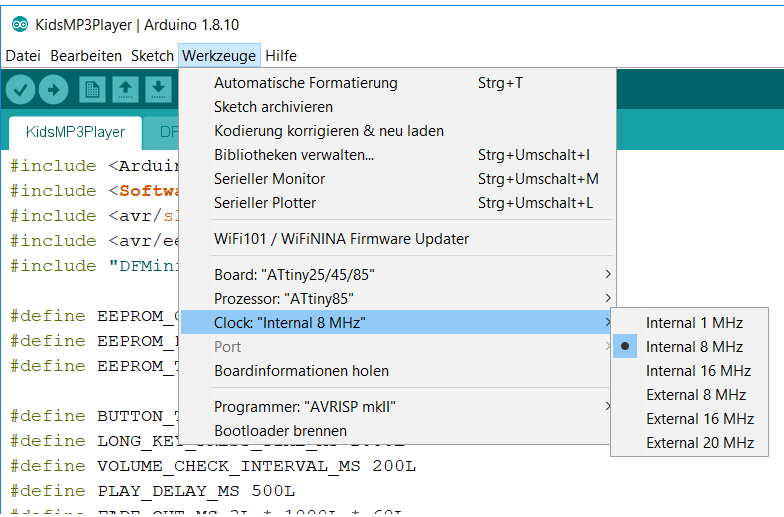
Task: Click the Open sketch toolbar icon
Action: pos(125,89)
